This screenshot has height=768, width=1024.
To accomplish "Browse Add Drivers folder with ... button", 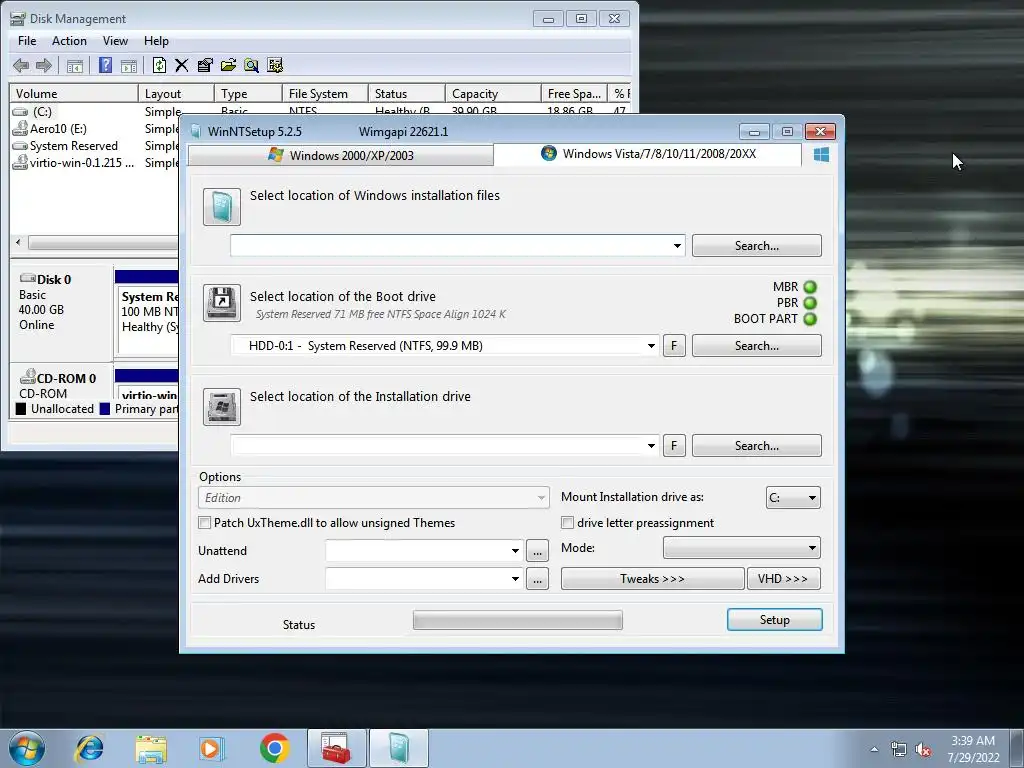I will point(537,579).
